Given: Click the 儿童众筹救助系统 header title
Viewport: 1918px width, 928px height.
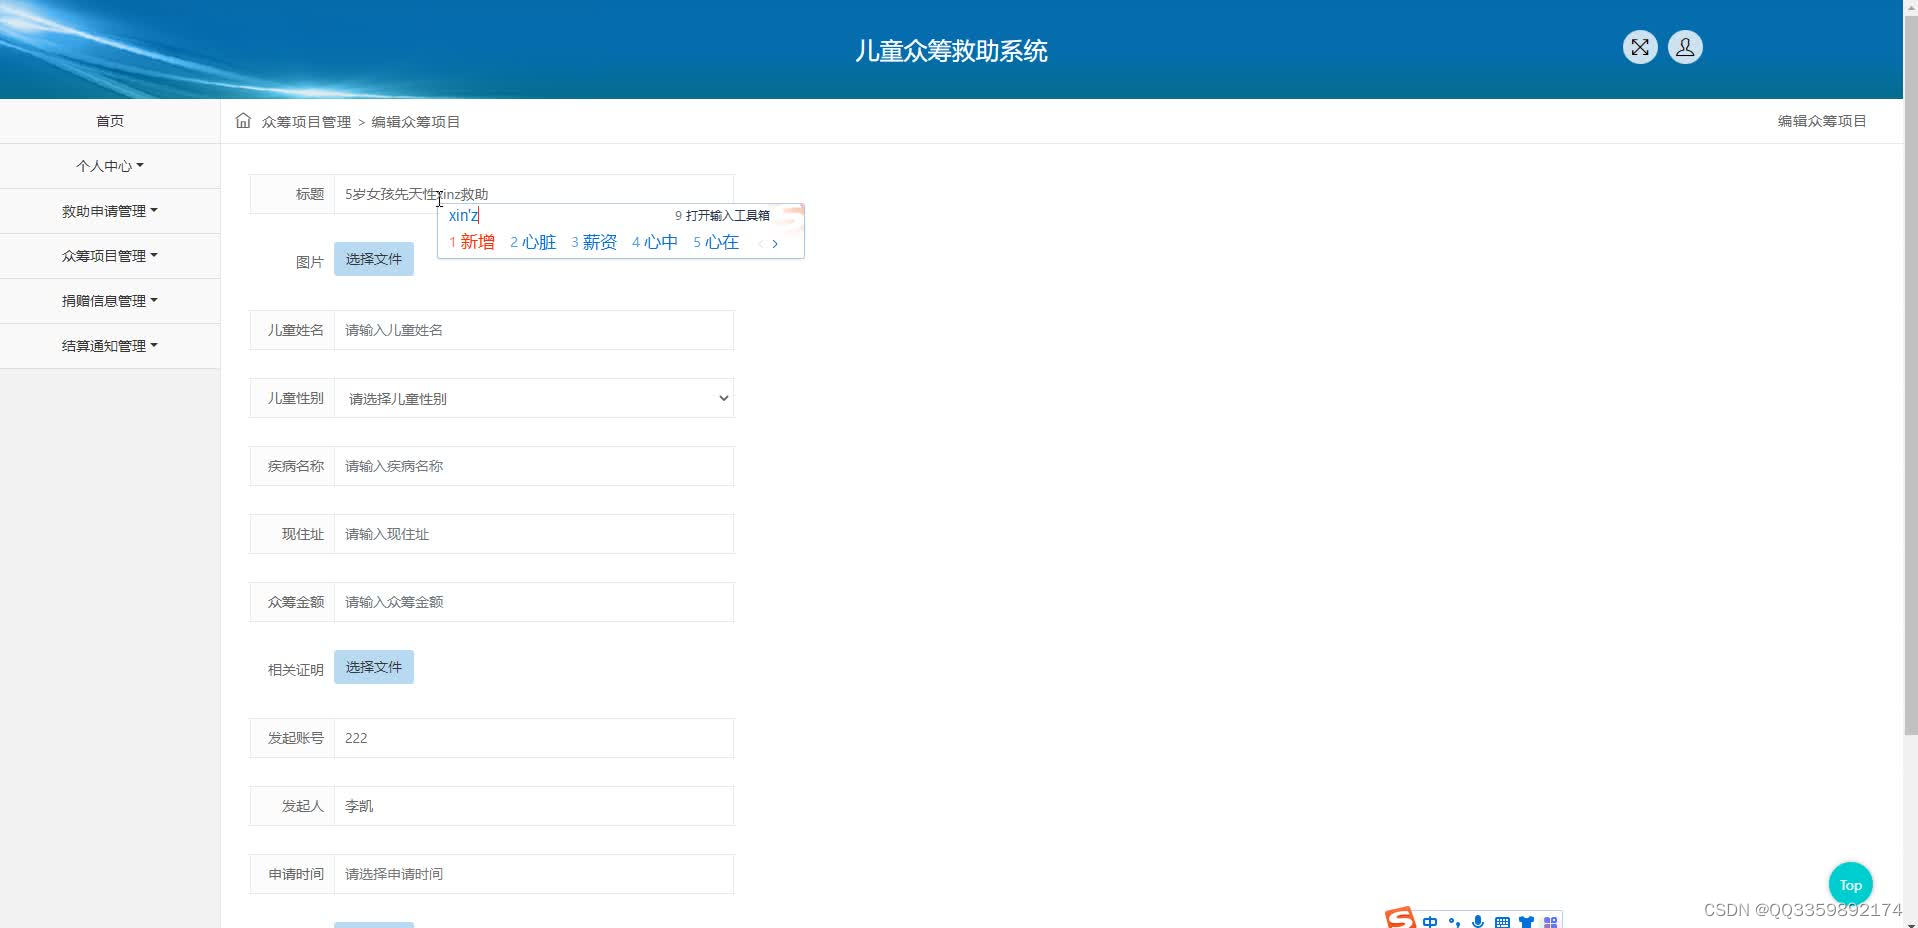Looking at the screenshot, I should (x=951, y=51).
